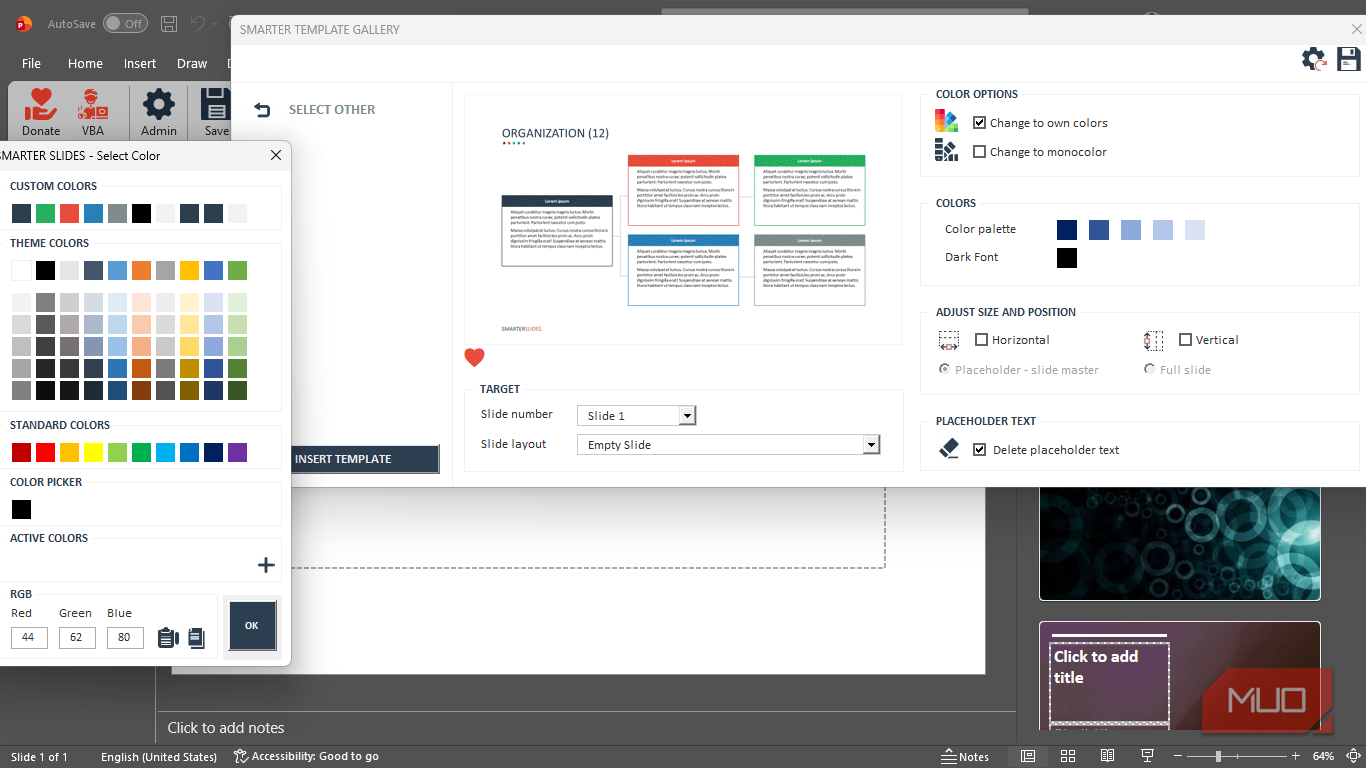This screenshot has height=768, width=1366.
Task: Enable Change to monocolor checkbox
Action: [x=980, y=152]
